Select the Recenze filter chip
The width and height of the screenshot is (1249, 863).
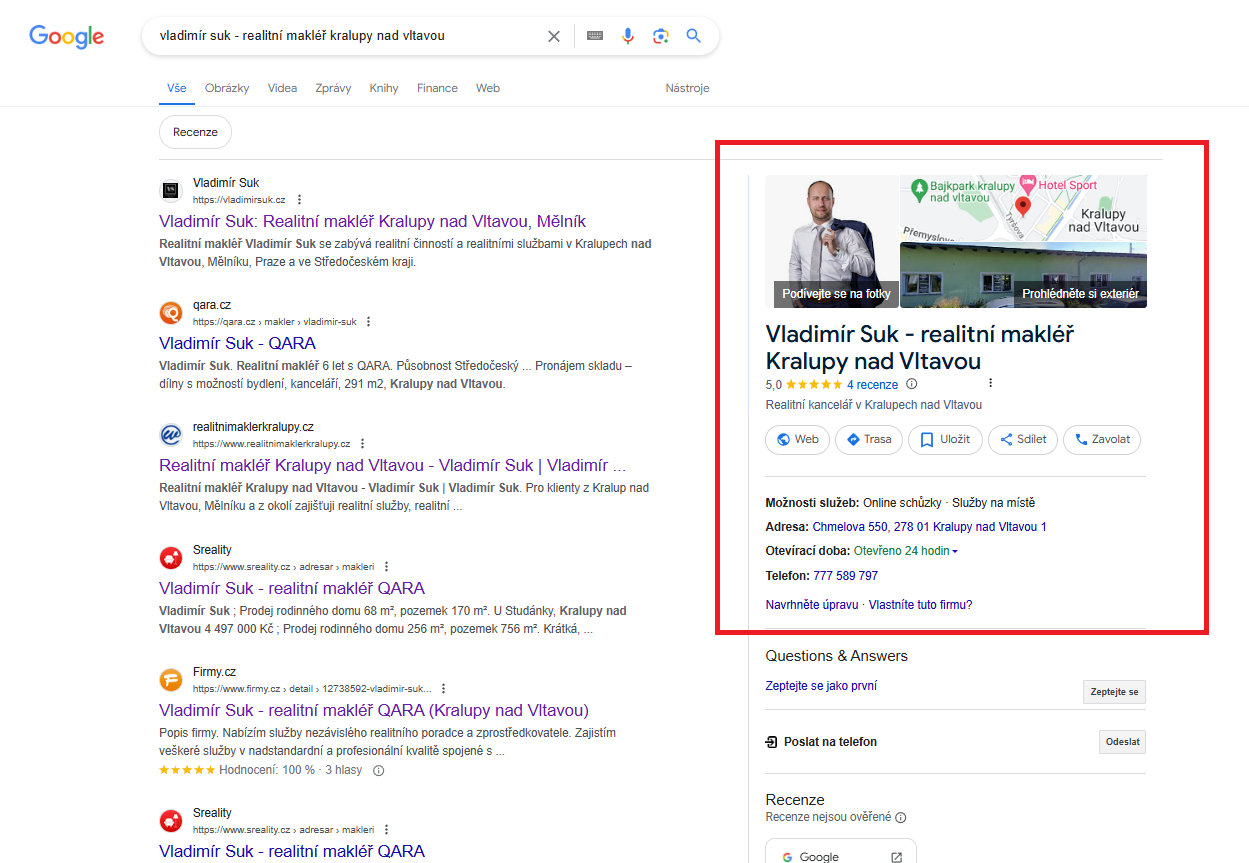tap(195, 132)
